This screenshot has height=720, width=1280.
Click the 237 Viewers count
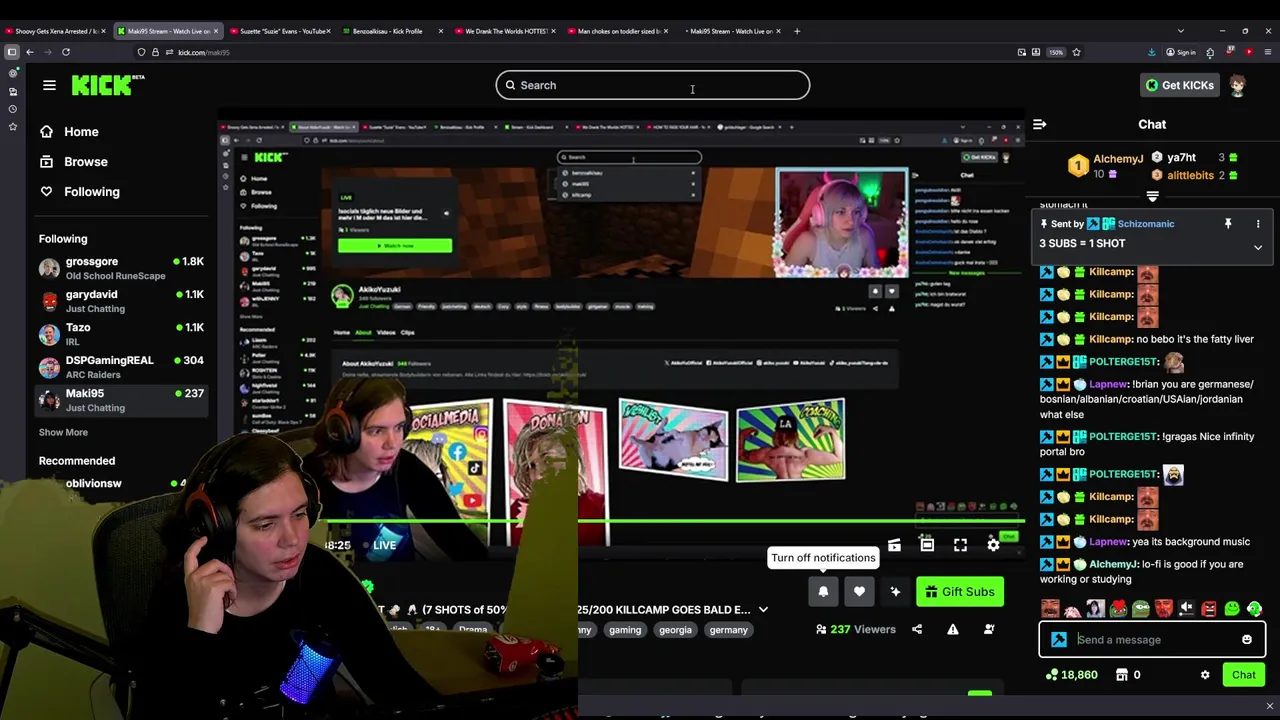(855, 630)
